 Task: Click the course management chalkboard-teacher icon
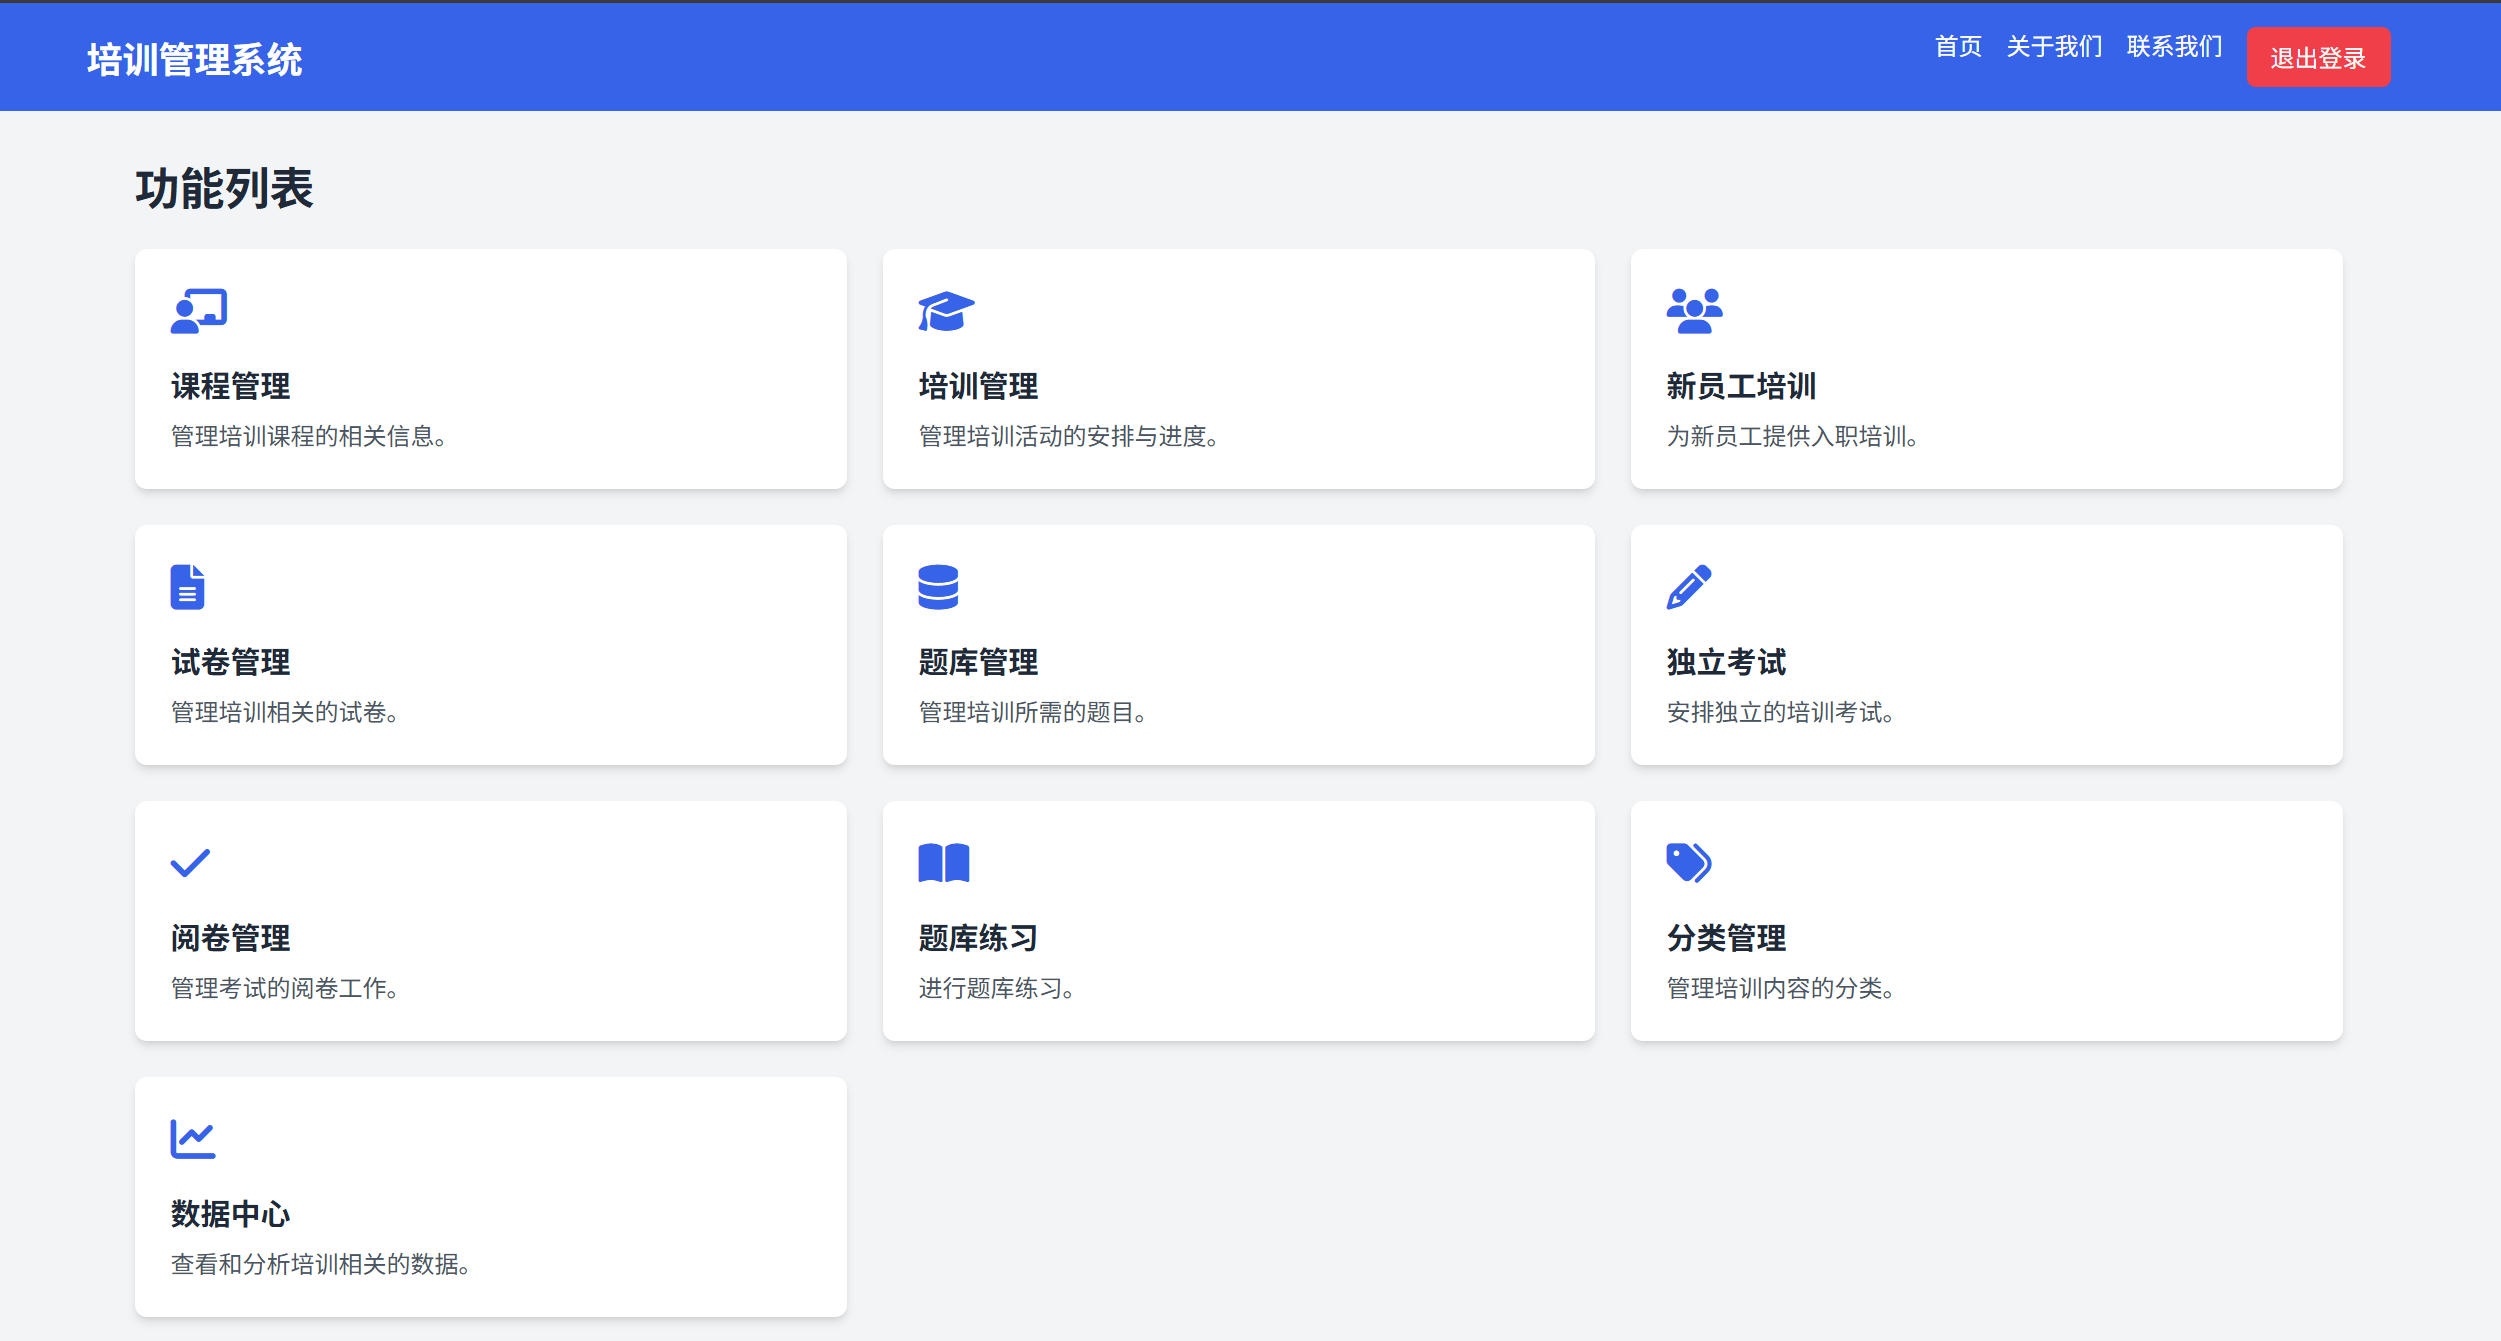pyautogui.click(x=199, y=311)
